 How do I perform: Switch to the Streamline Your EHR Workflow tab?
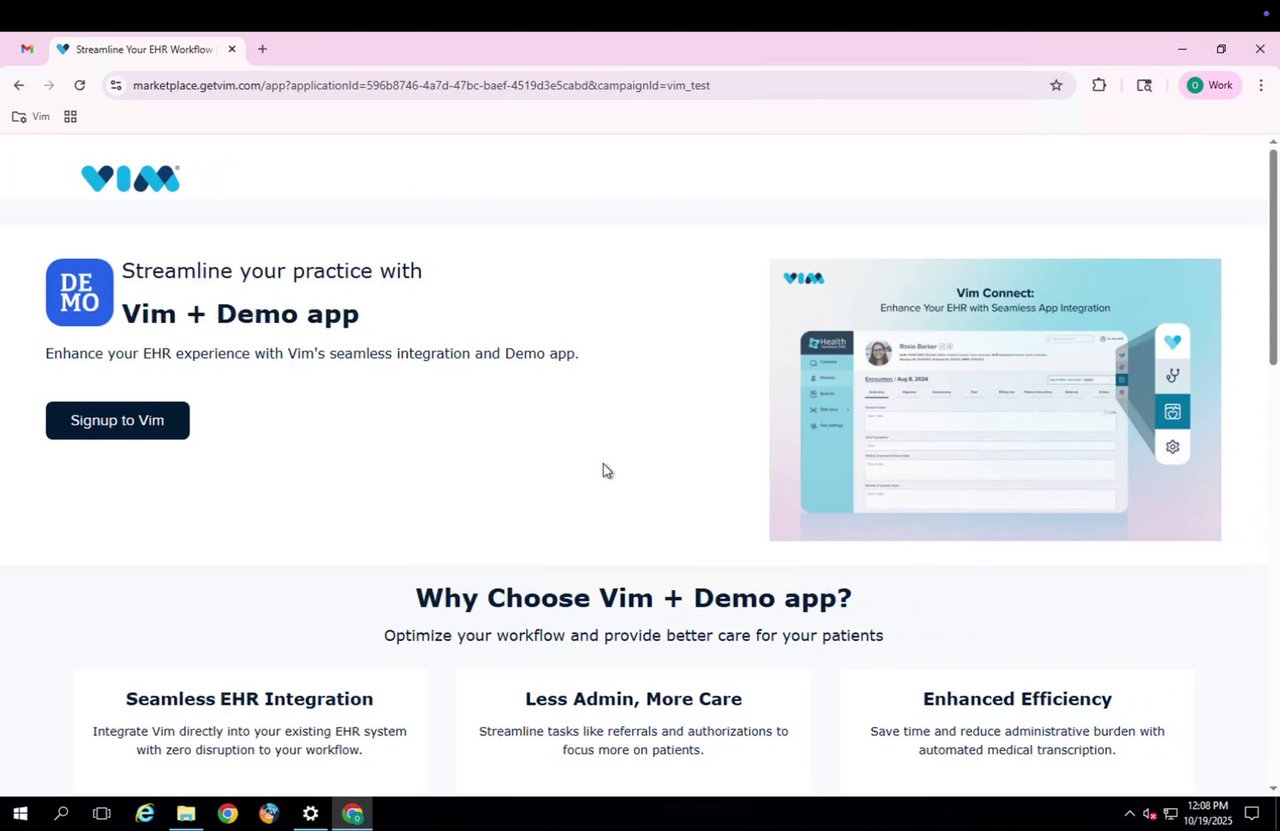pos(144,49)
